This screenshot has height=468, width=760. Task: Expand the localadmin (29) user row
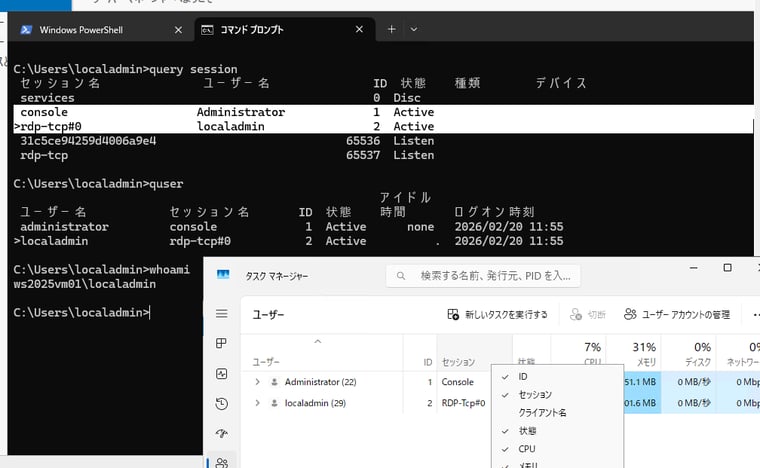click(257, 403)
